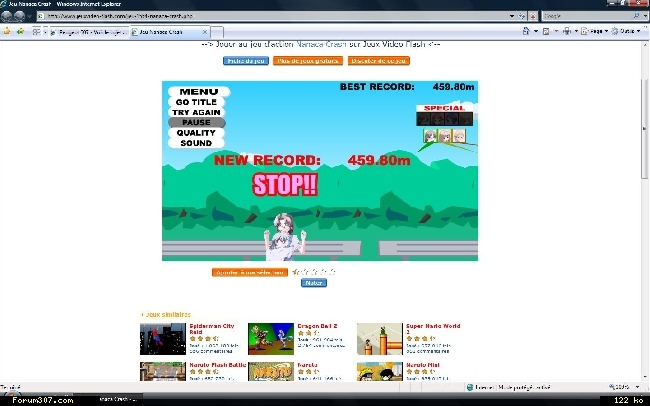Open the Dragon Ball Z game link

318,326
